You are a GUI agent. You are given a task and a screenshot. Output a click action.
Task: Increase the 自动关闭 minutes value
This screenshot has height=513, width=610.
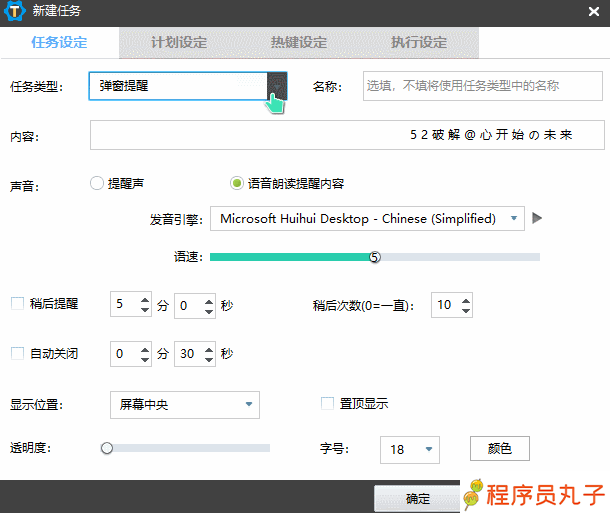(x=145, y=350)
